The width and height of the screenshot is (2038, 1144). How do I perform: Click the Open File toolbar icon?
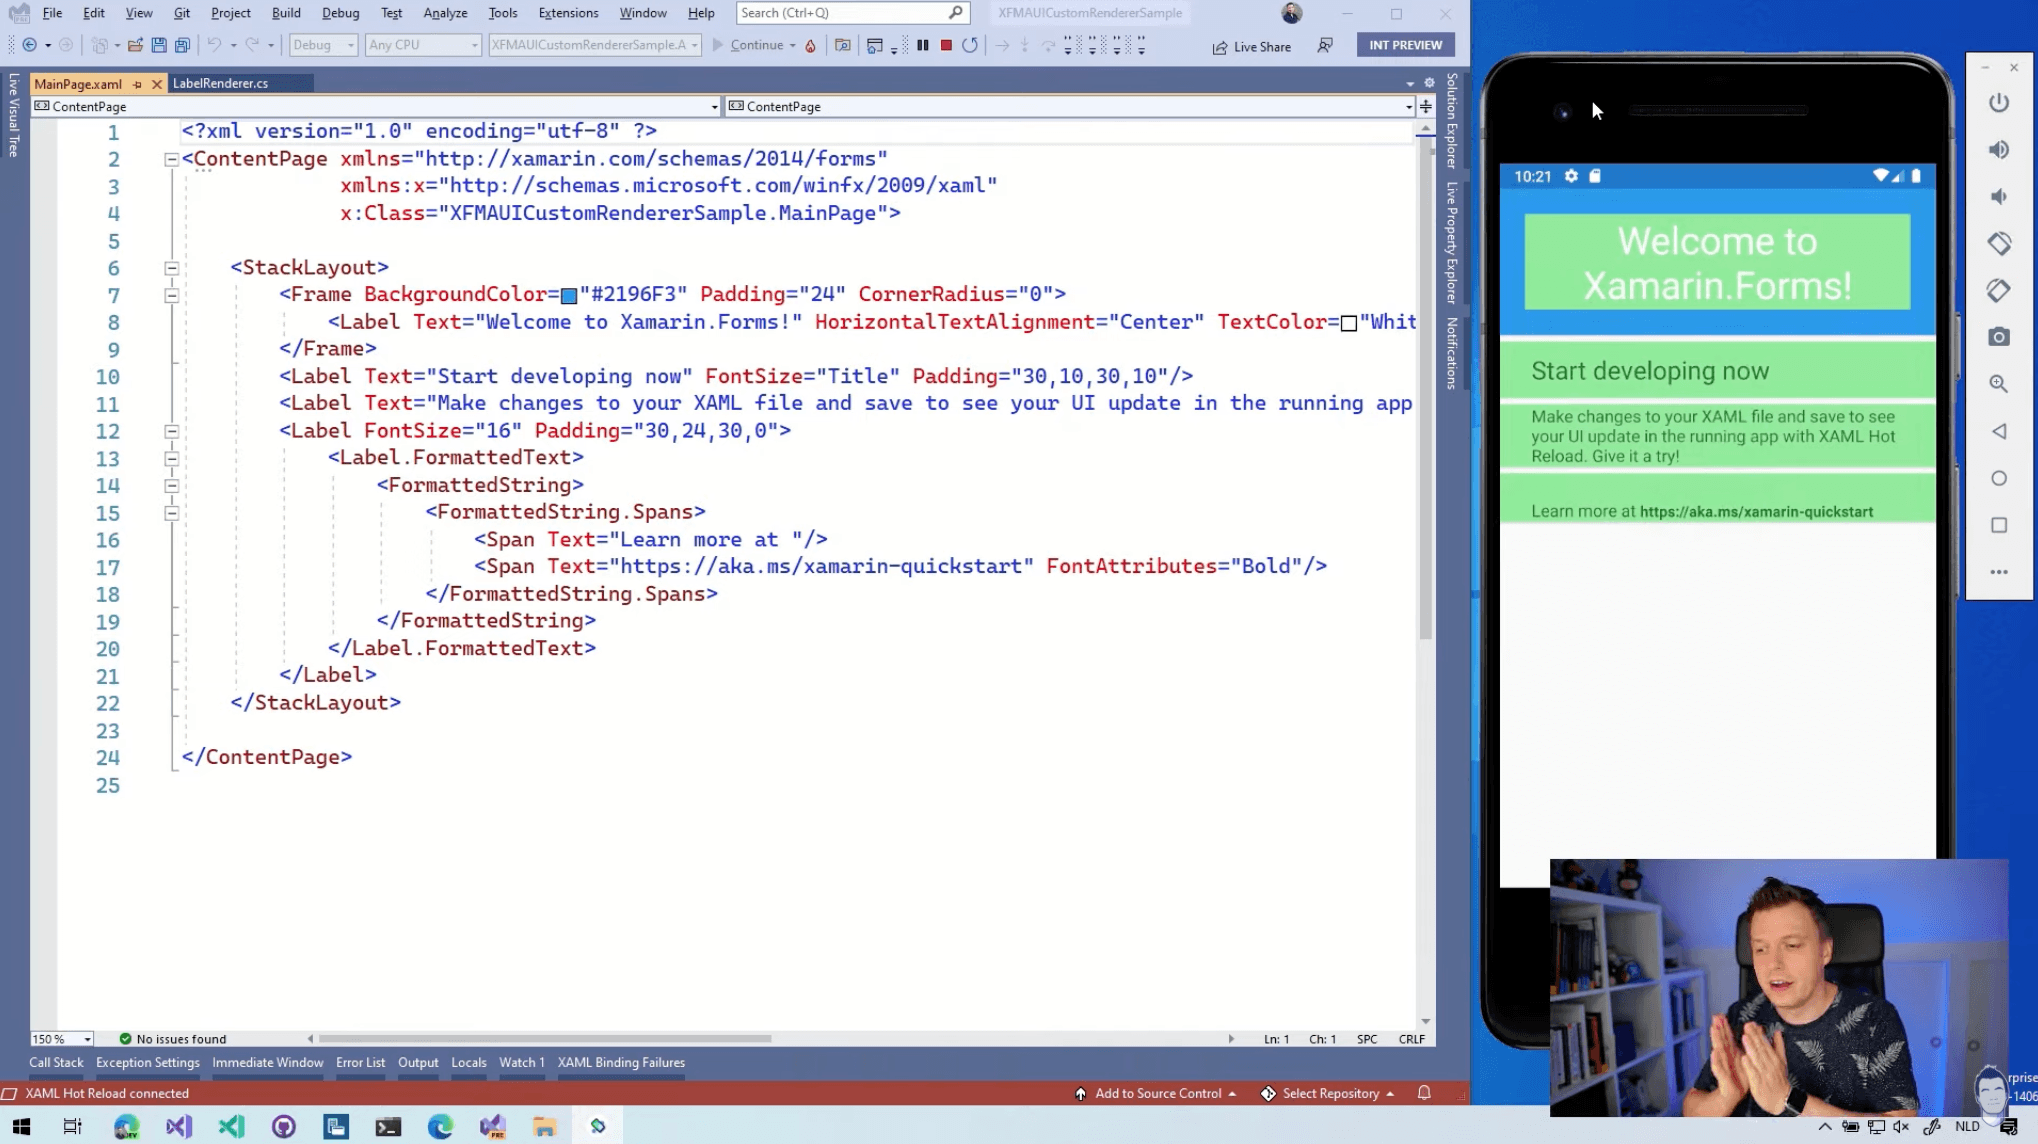[135, 45]
